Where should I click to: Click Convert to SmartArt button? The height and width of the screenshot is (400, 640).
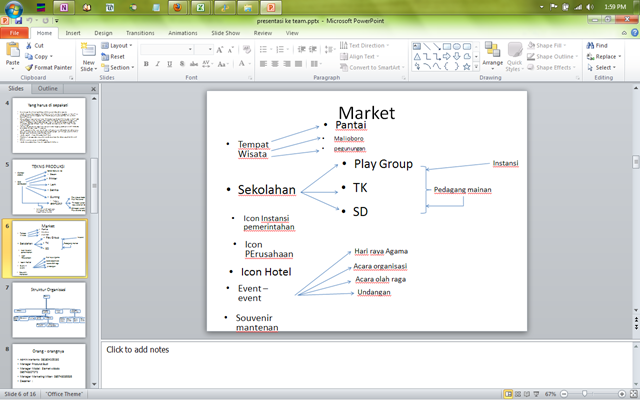click(372, 67)
